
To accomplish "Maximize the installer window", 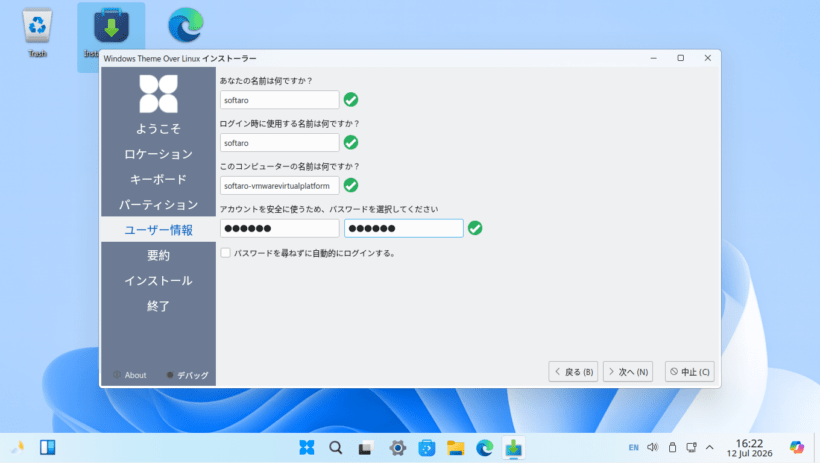I will coord(680,58).
